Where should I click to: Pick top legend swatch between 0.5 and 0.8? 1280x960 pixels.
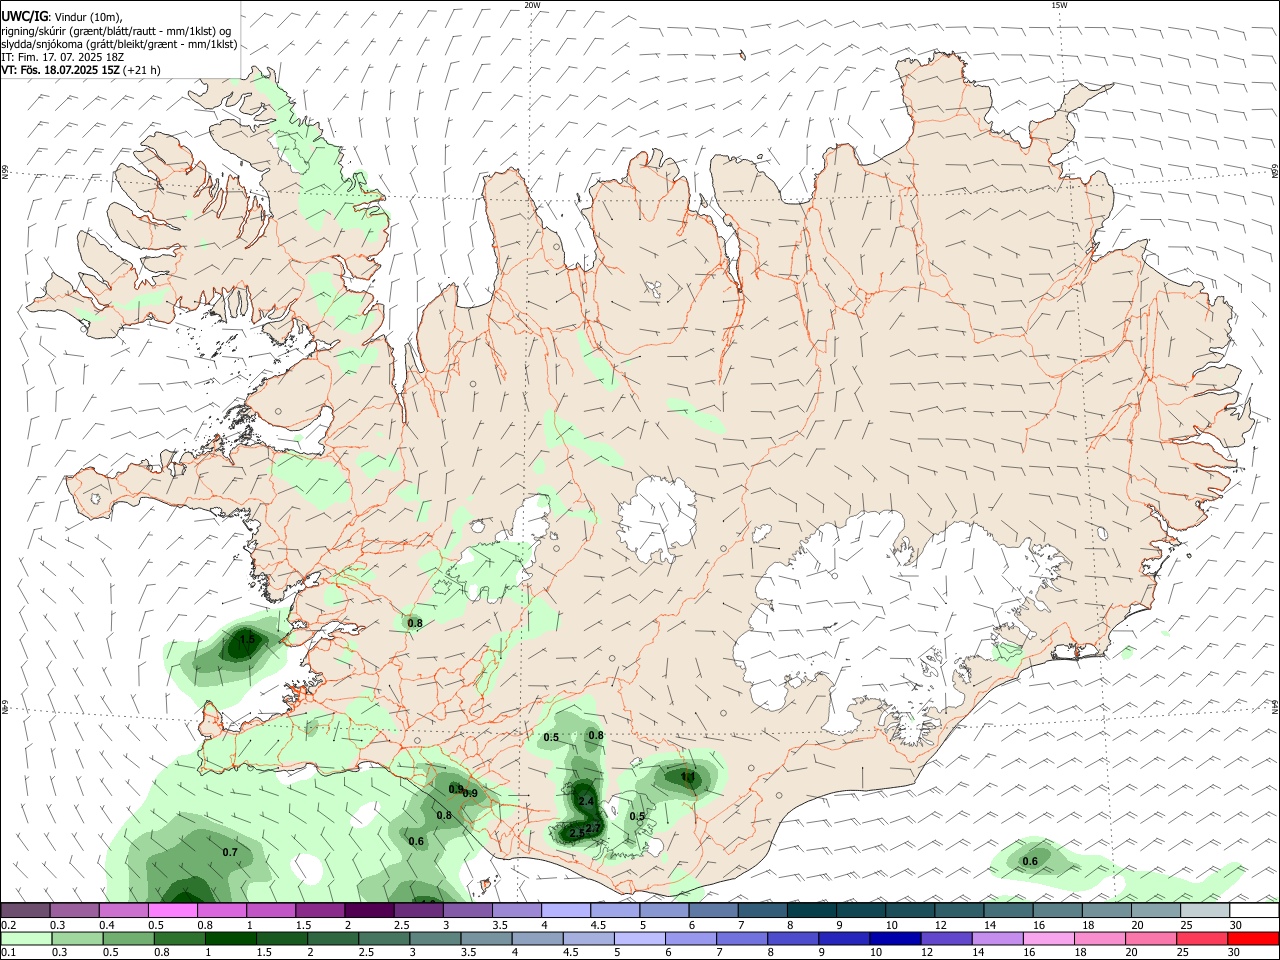[x=172, y=910]
